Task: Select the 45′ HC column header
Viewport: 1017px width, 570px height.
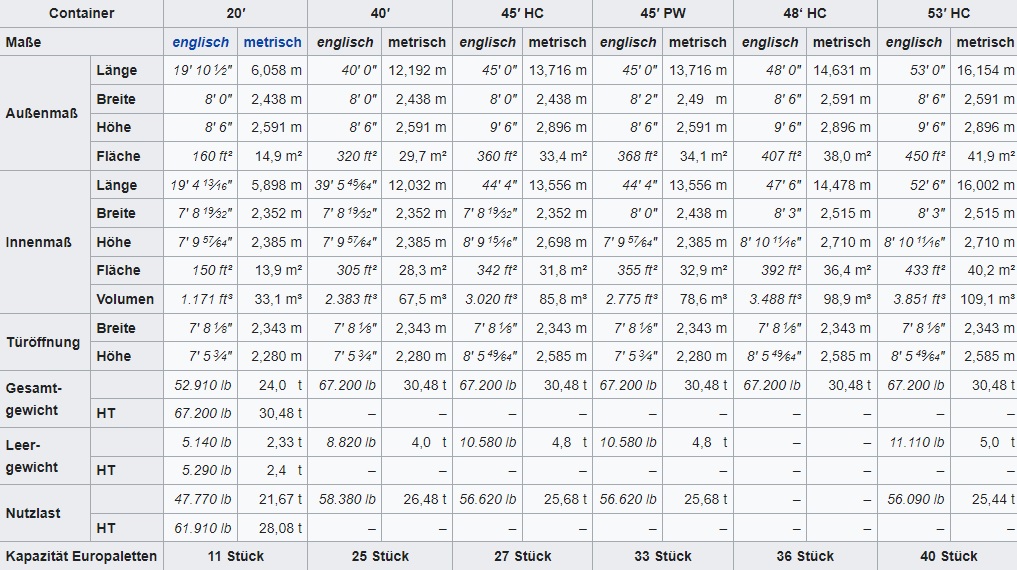Action: click(522, 14)
